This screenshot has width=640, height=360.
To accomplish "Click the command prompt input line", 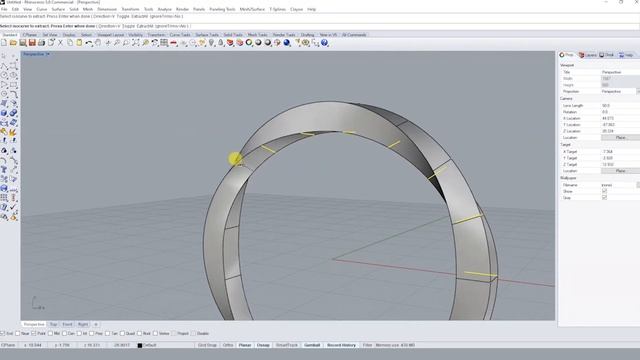I will coord(320,26).
